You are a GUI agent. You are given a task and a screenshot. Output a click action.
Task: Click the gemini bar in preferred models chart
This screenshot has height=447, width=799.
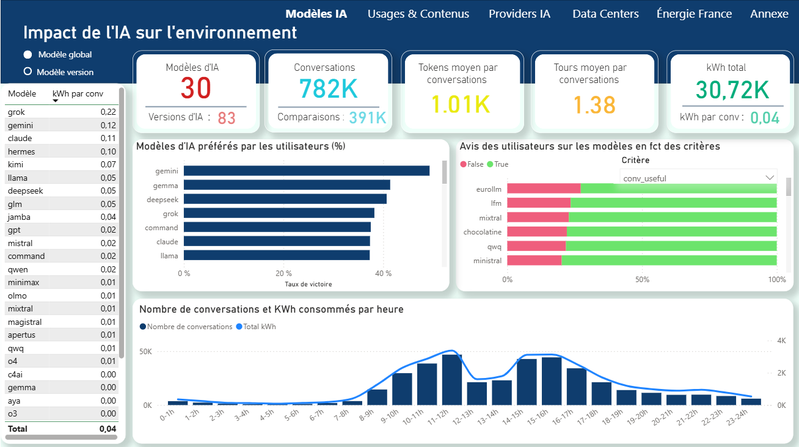pyautogui.click(x=306, y=171)
